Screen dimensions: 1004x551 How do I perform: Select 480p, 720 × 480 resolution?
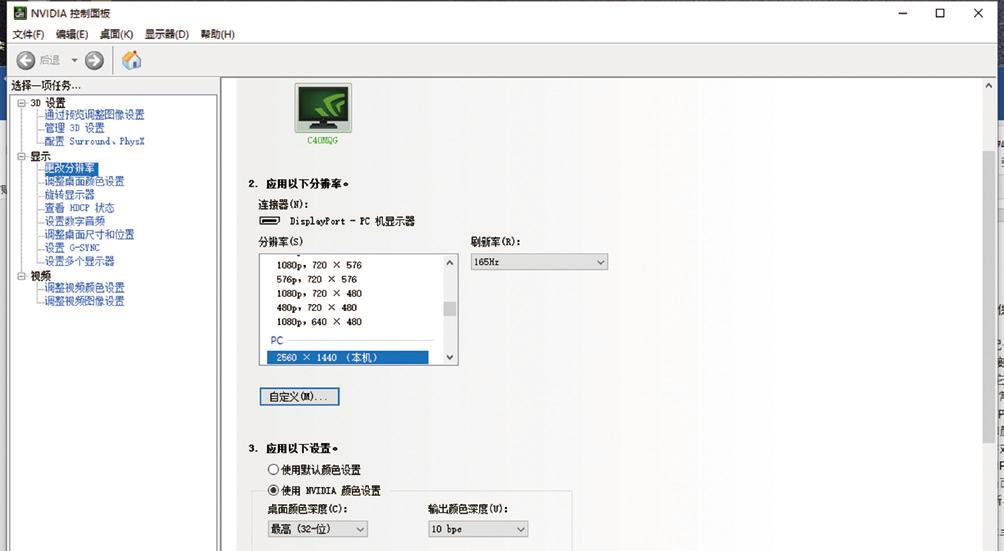pyautogui.click(x=316, y=307)
